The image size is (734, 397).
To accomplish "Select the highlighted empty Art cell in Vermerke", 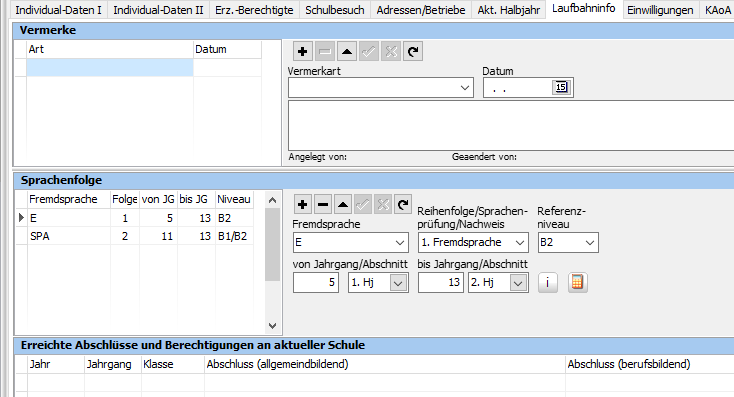I will point(110,68).
